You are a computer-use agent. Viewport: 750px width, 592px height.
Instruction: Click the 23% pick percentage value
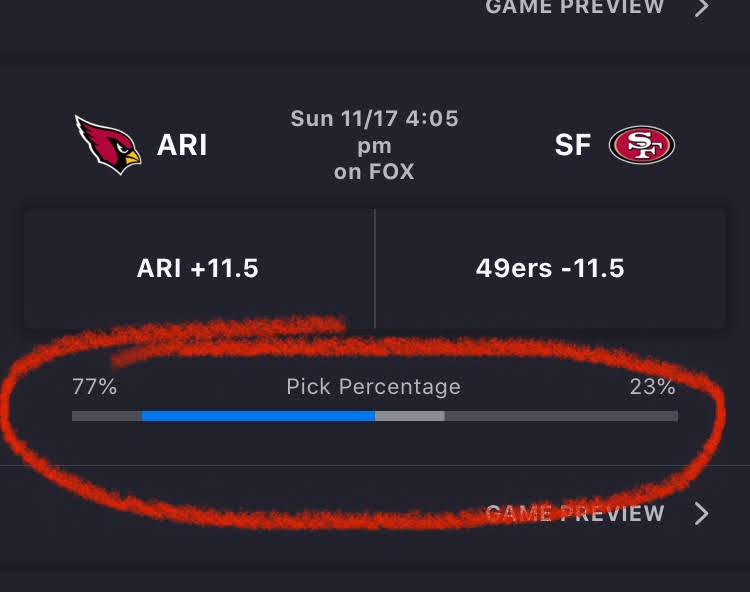point(653,387)
